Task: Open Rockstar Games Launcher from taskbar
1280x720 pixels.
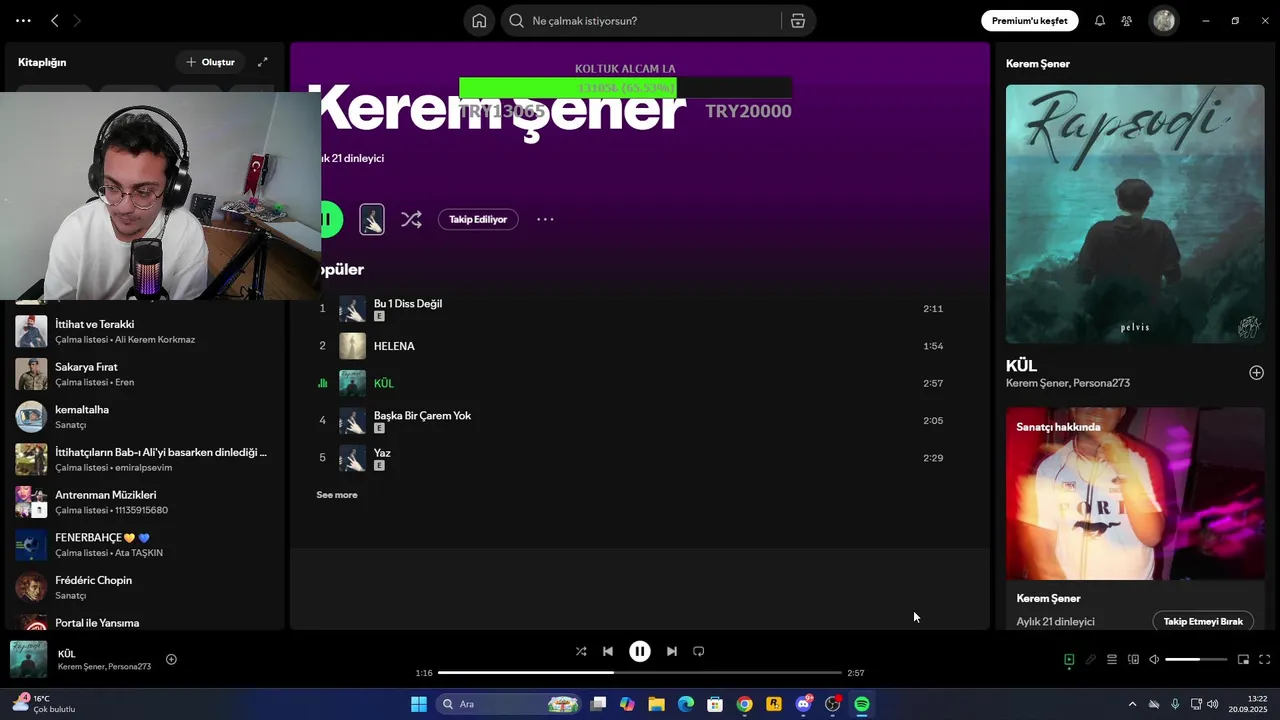Action: pyautogui.click(x=773, y=704)
